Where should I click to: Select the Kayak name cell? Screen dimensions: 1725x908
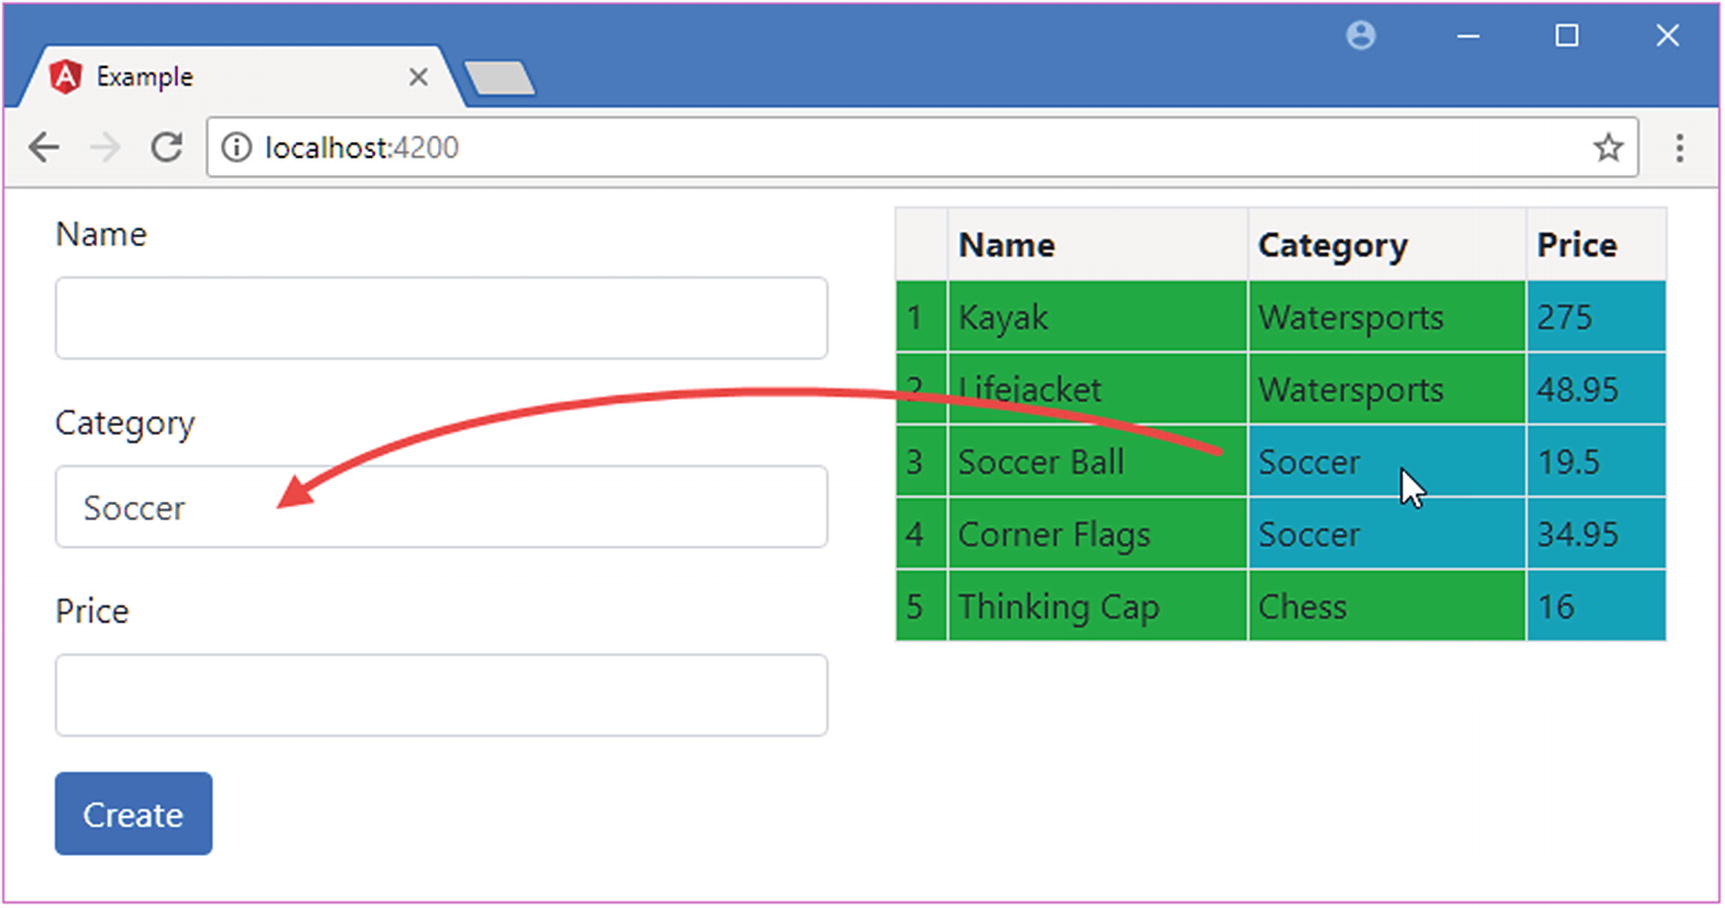tap(1097, 317)
